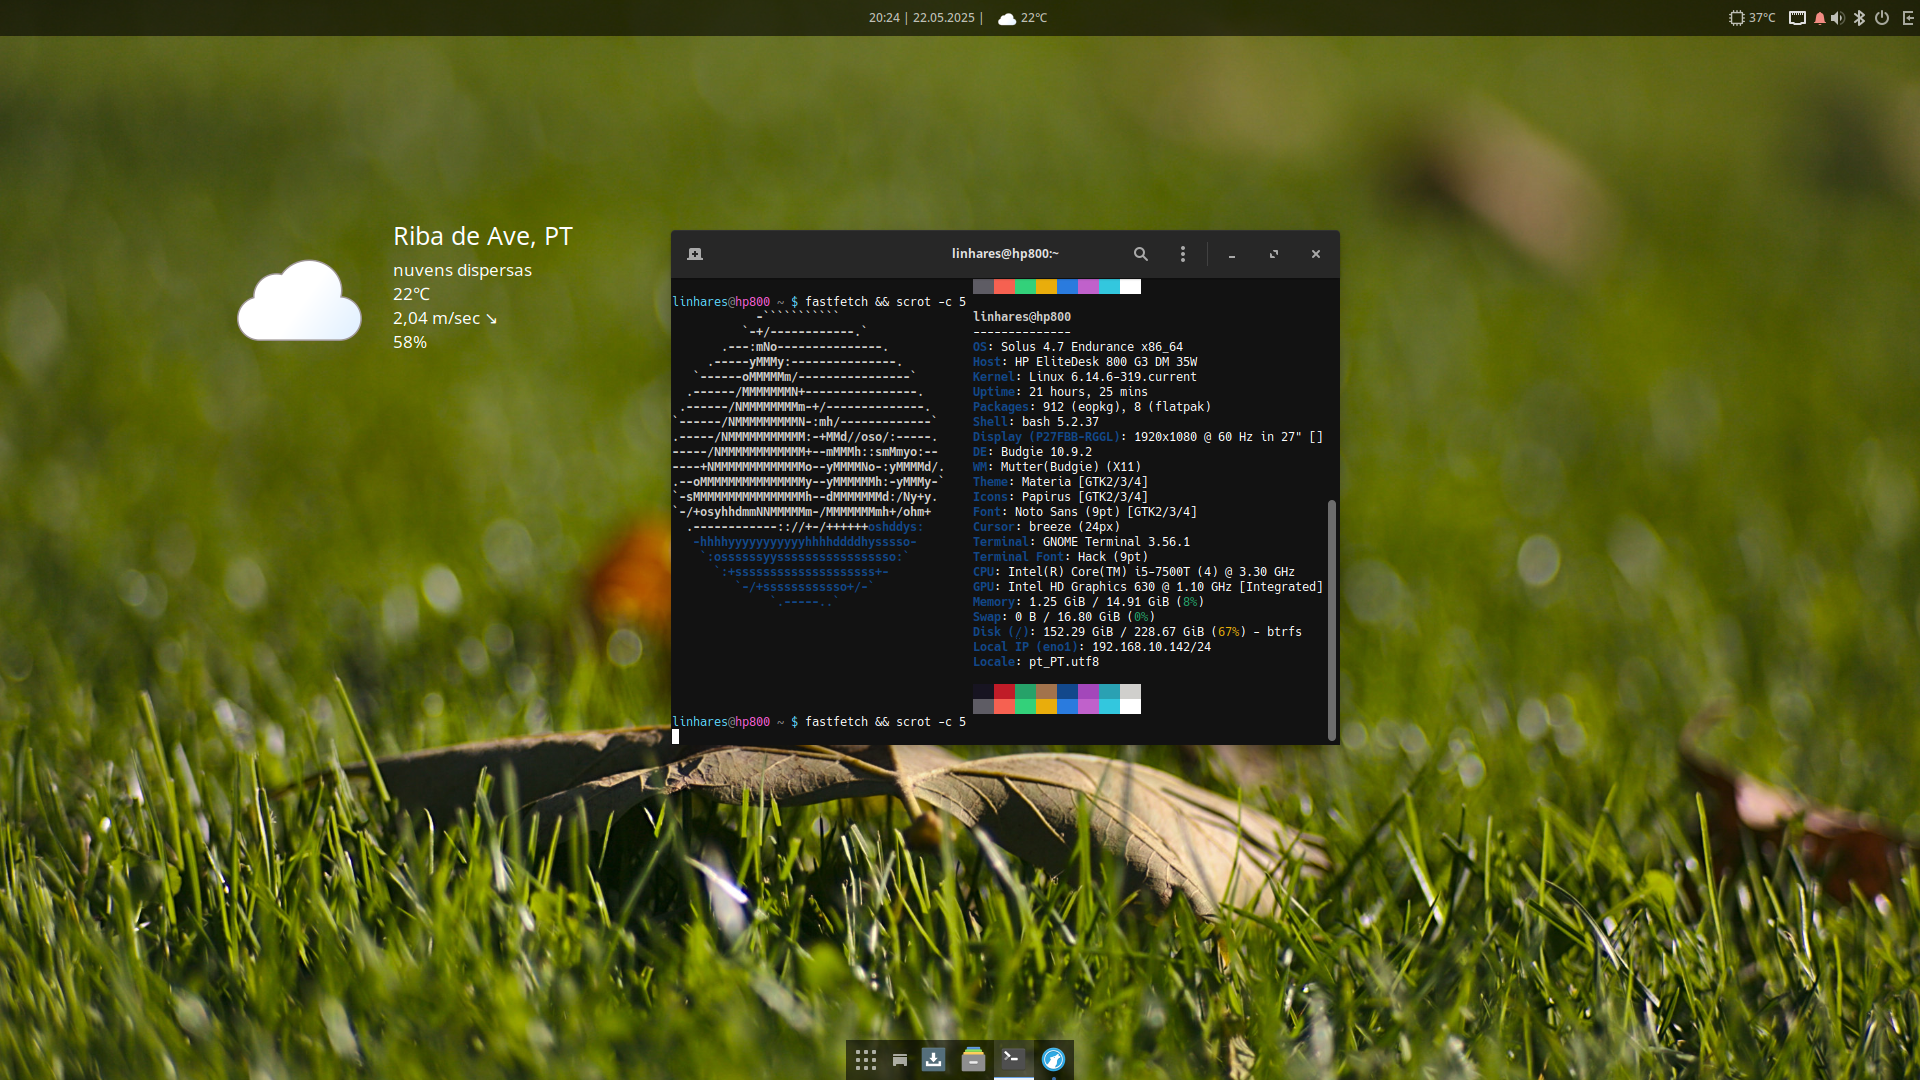Click 'nuvens dispersas' in the weather widget
The height and width of the screenshot is (1080, 1920).
462,270
